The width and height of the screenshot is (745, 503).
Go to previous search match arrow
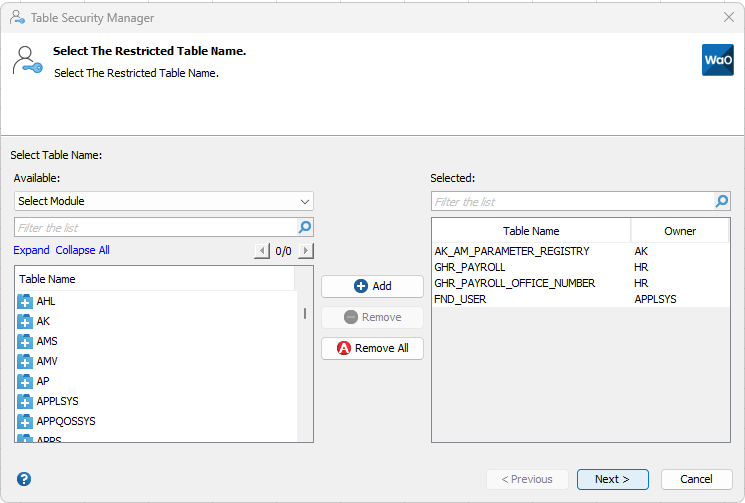[263, 251]
